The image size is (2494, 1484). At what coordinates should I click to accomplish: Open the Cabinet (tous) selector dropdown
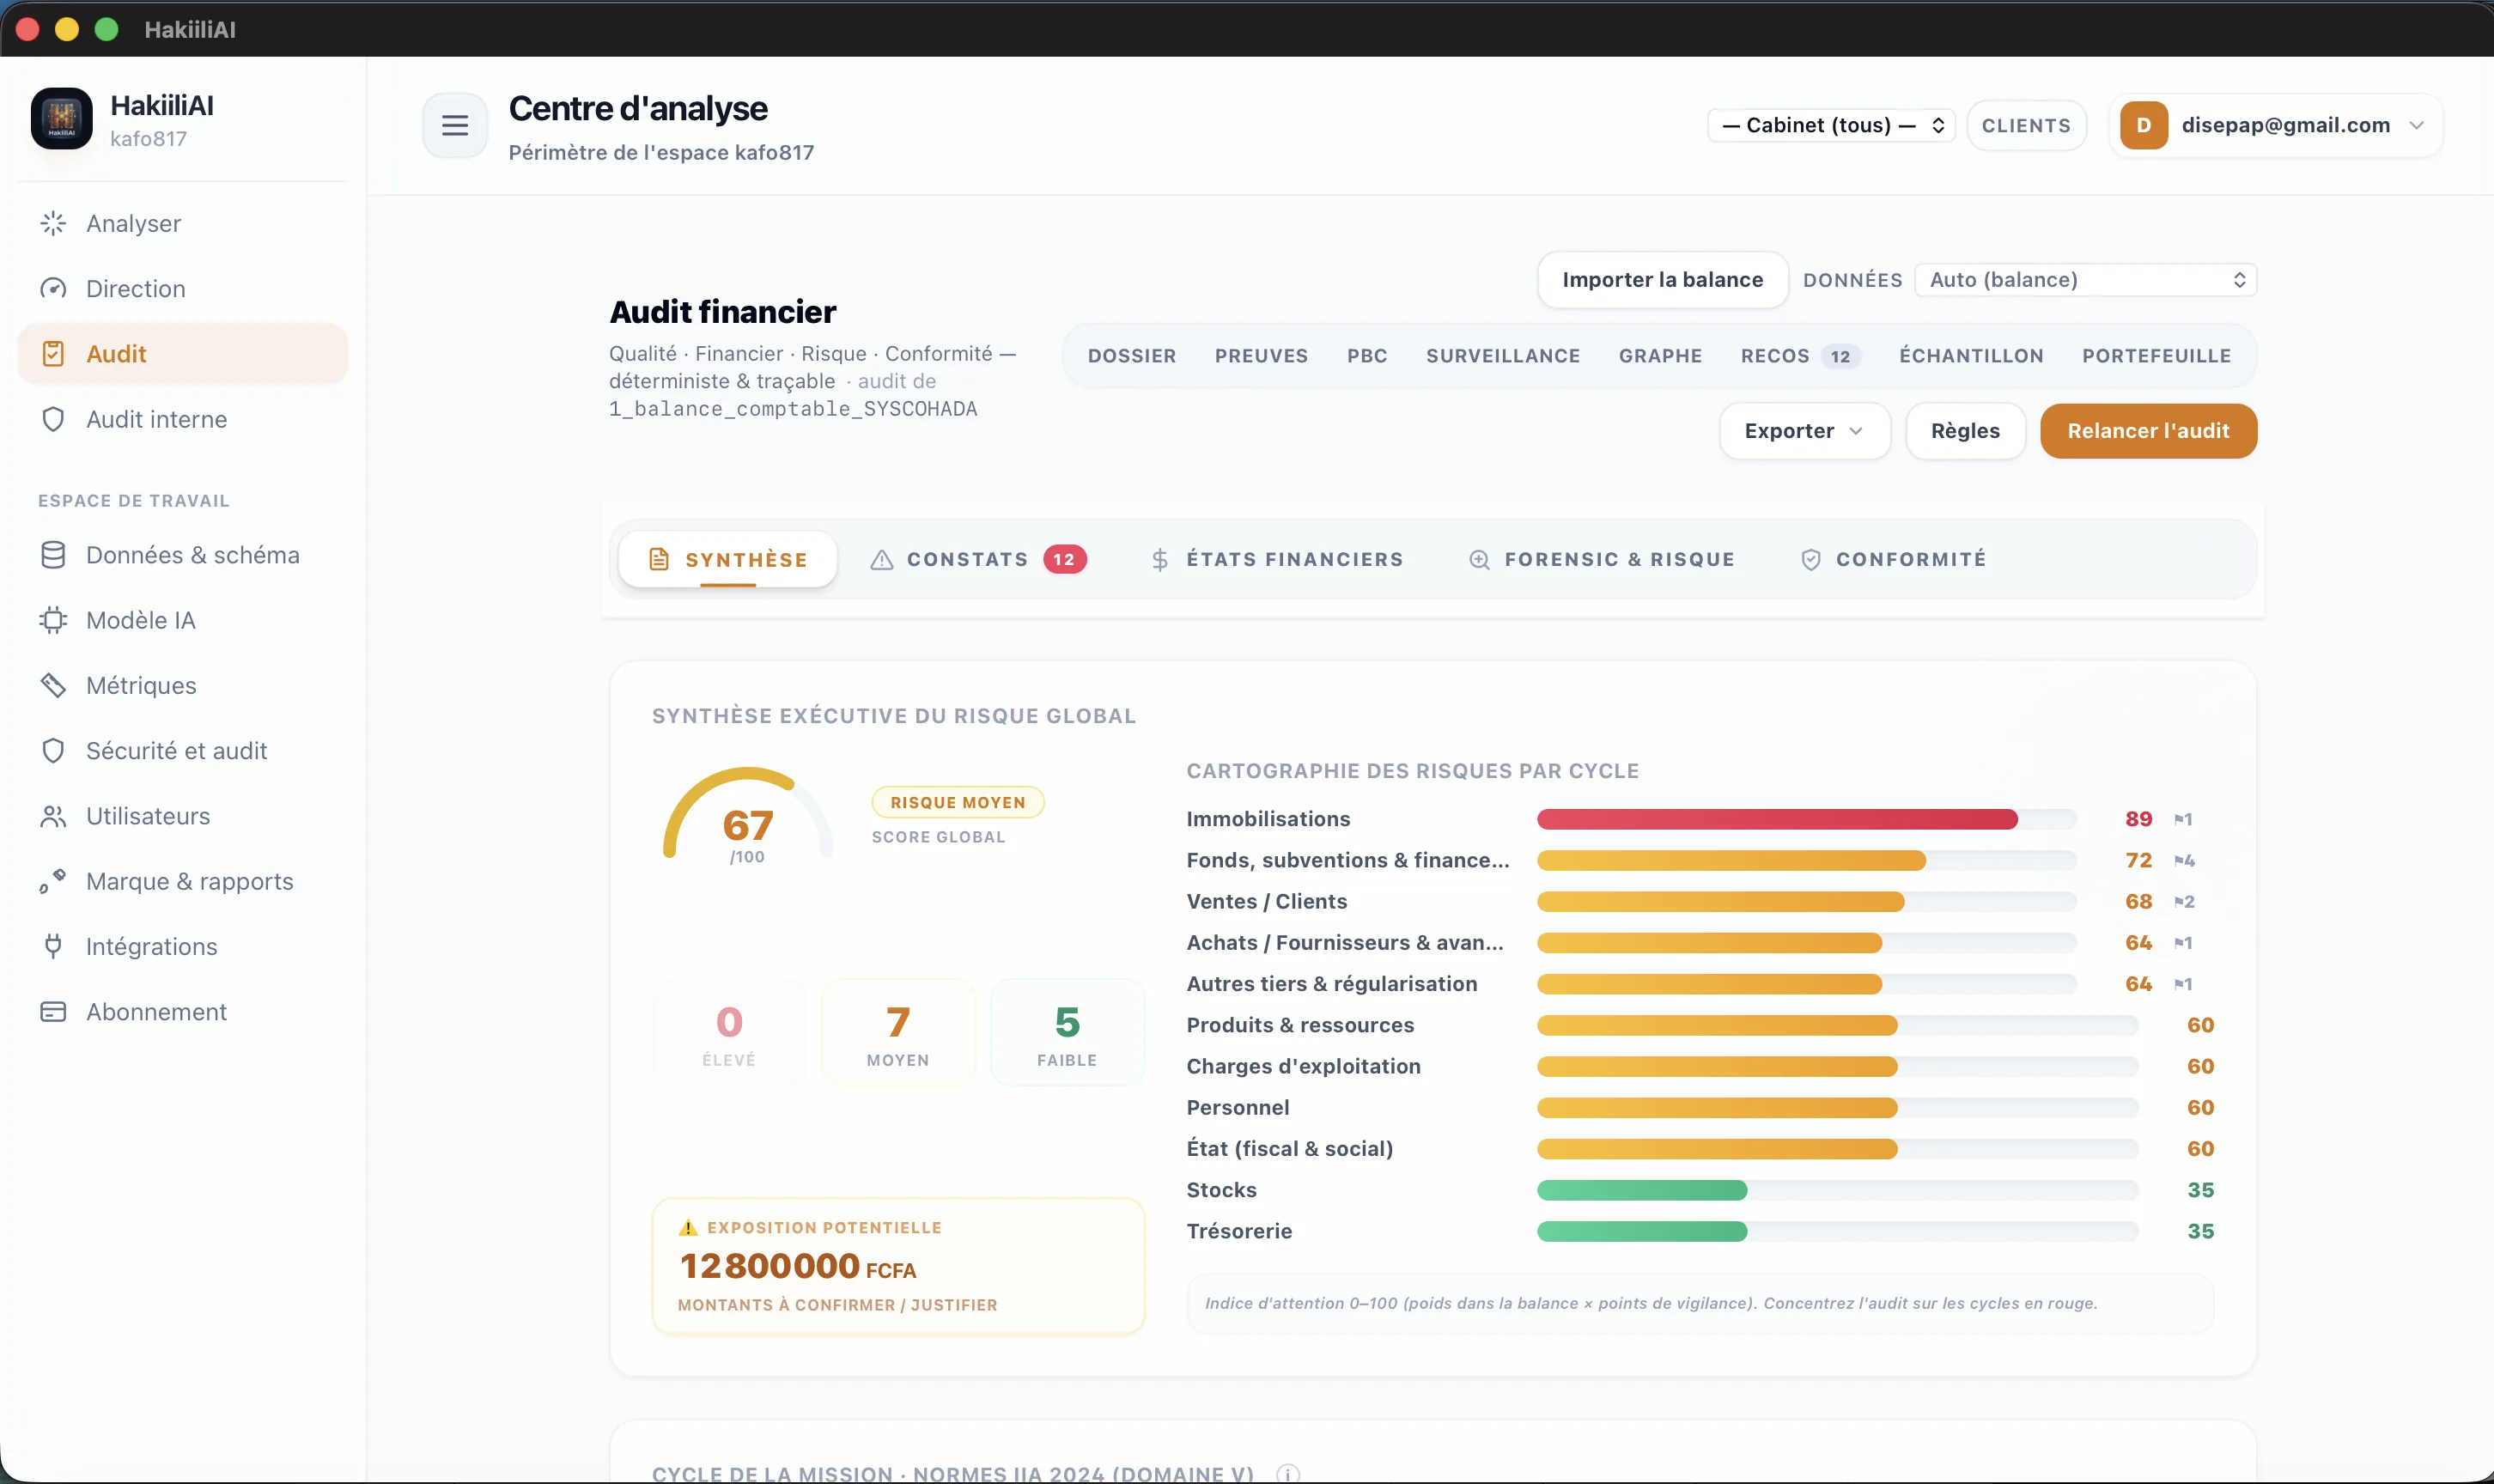(1831, 125)
